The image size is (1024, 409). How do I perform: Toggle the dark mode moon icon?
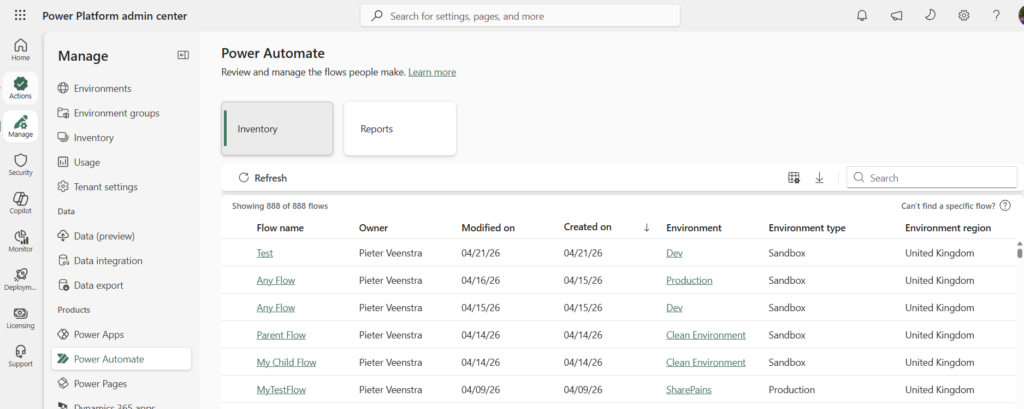click(x=930, y=16)
